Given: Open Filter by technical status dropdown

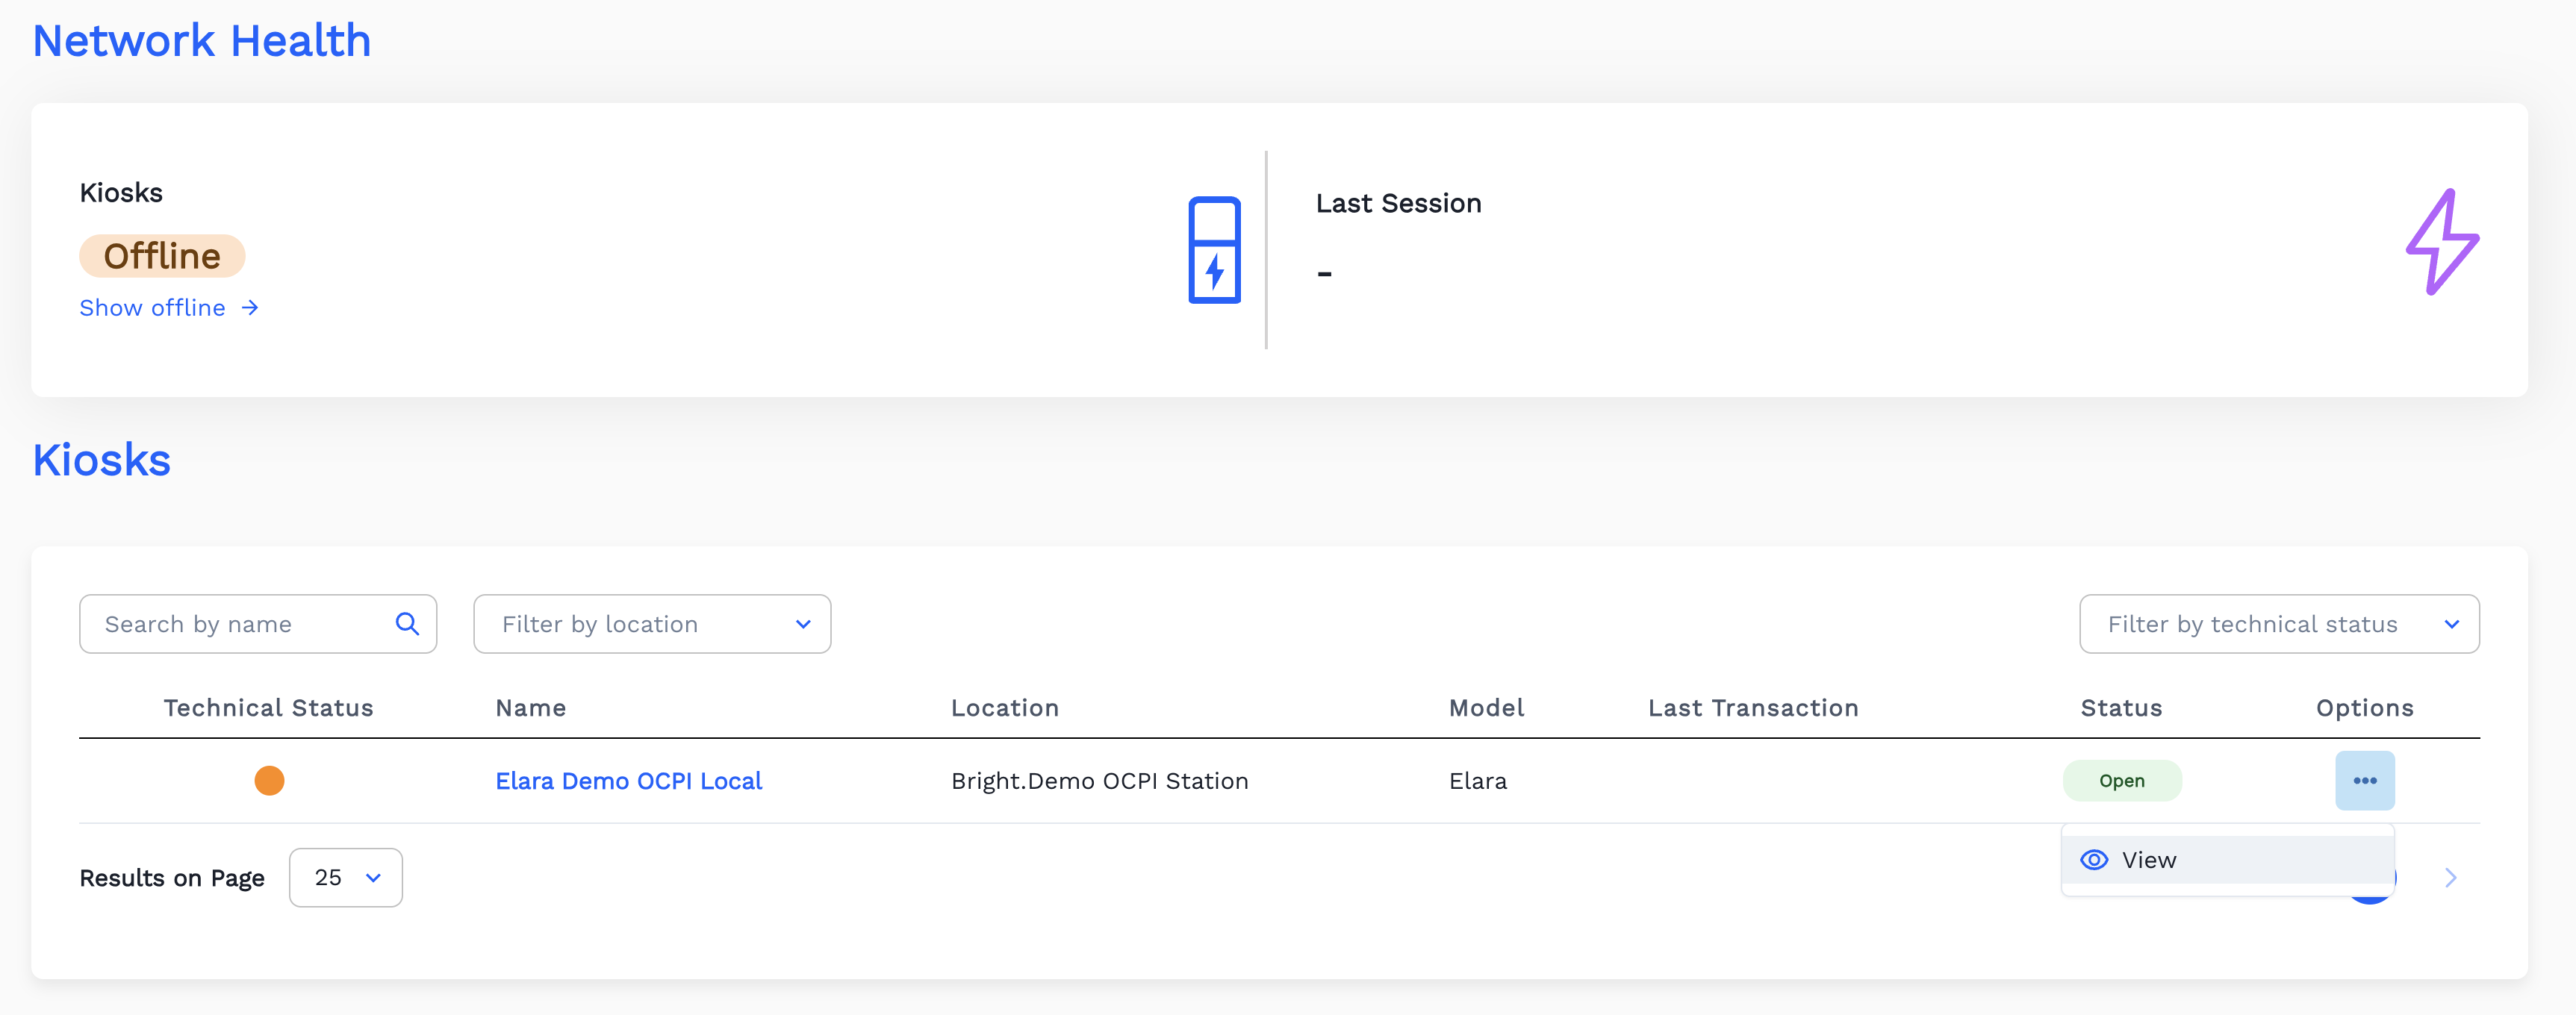Looking at the screenshot, I should tap(2278, 624).
